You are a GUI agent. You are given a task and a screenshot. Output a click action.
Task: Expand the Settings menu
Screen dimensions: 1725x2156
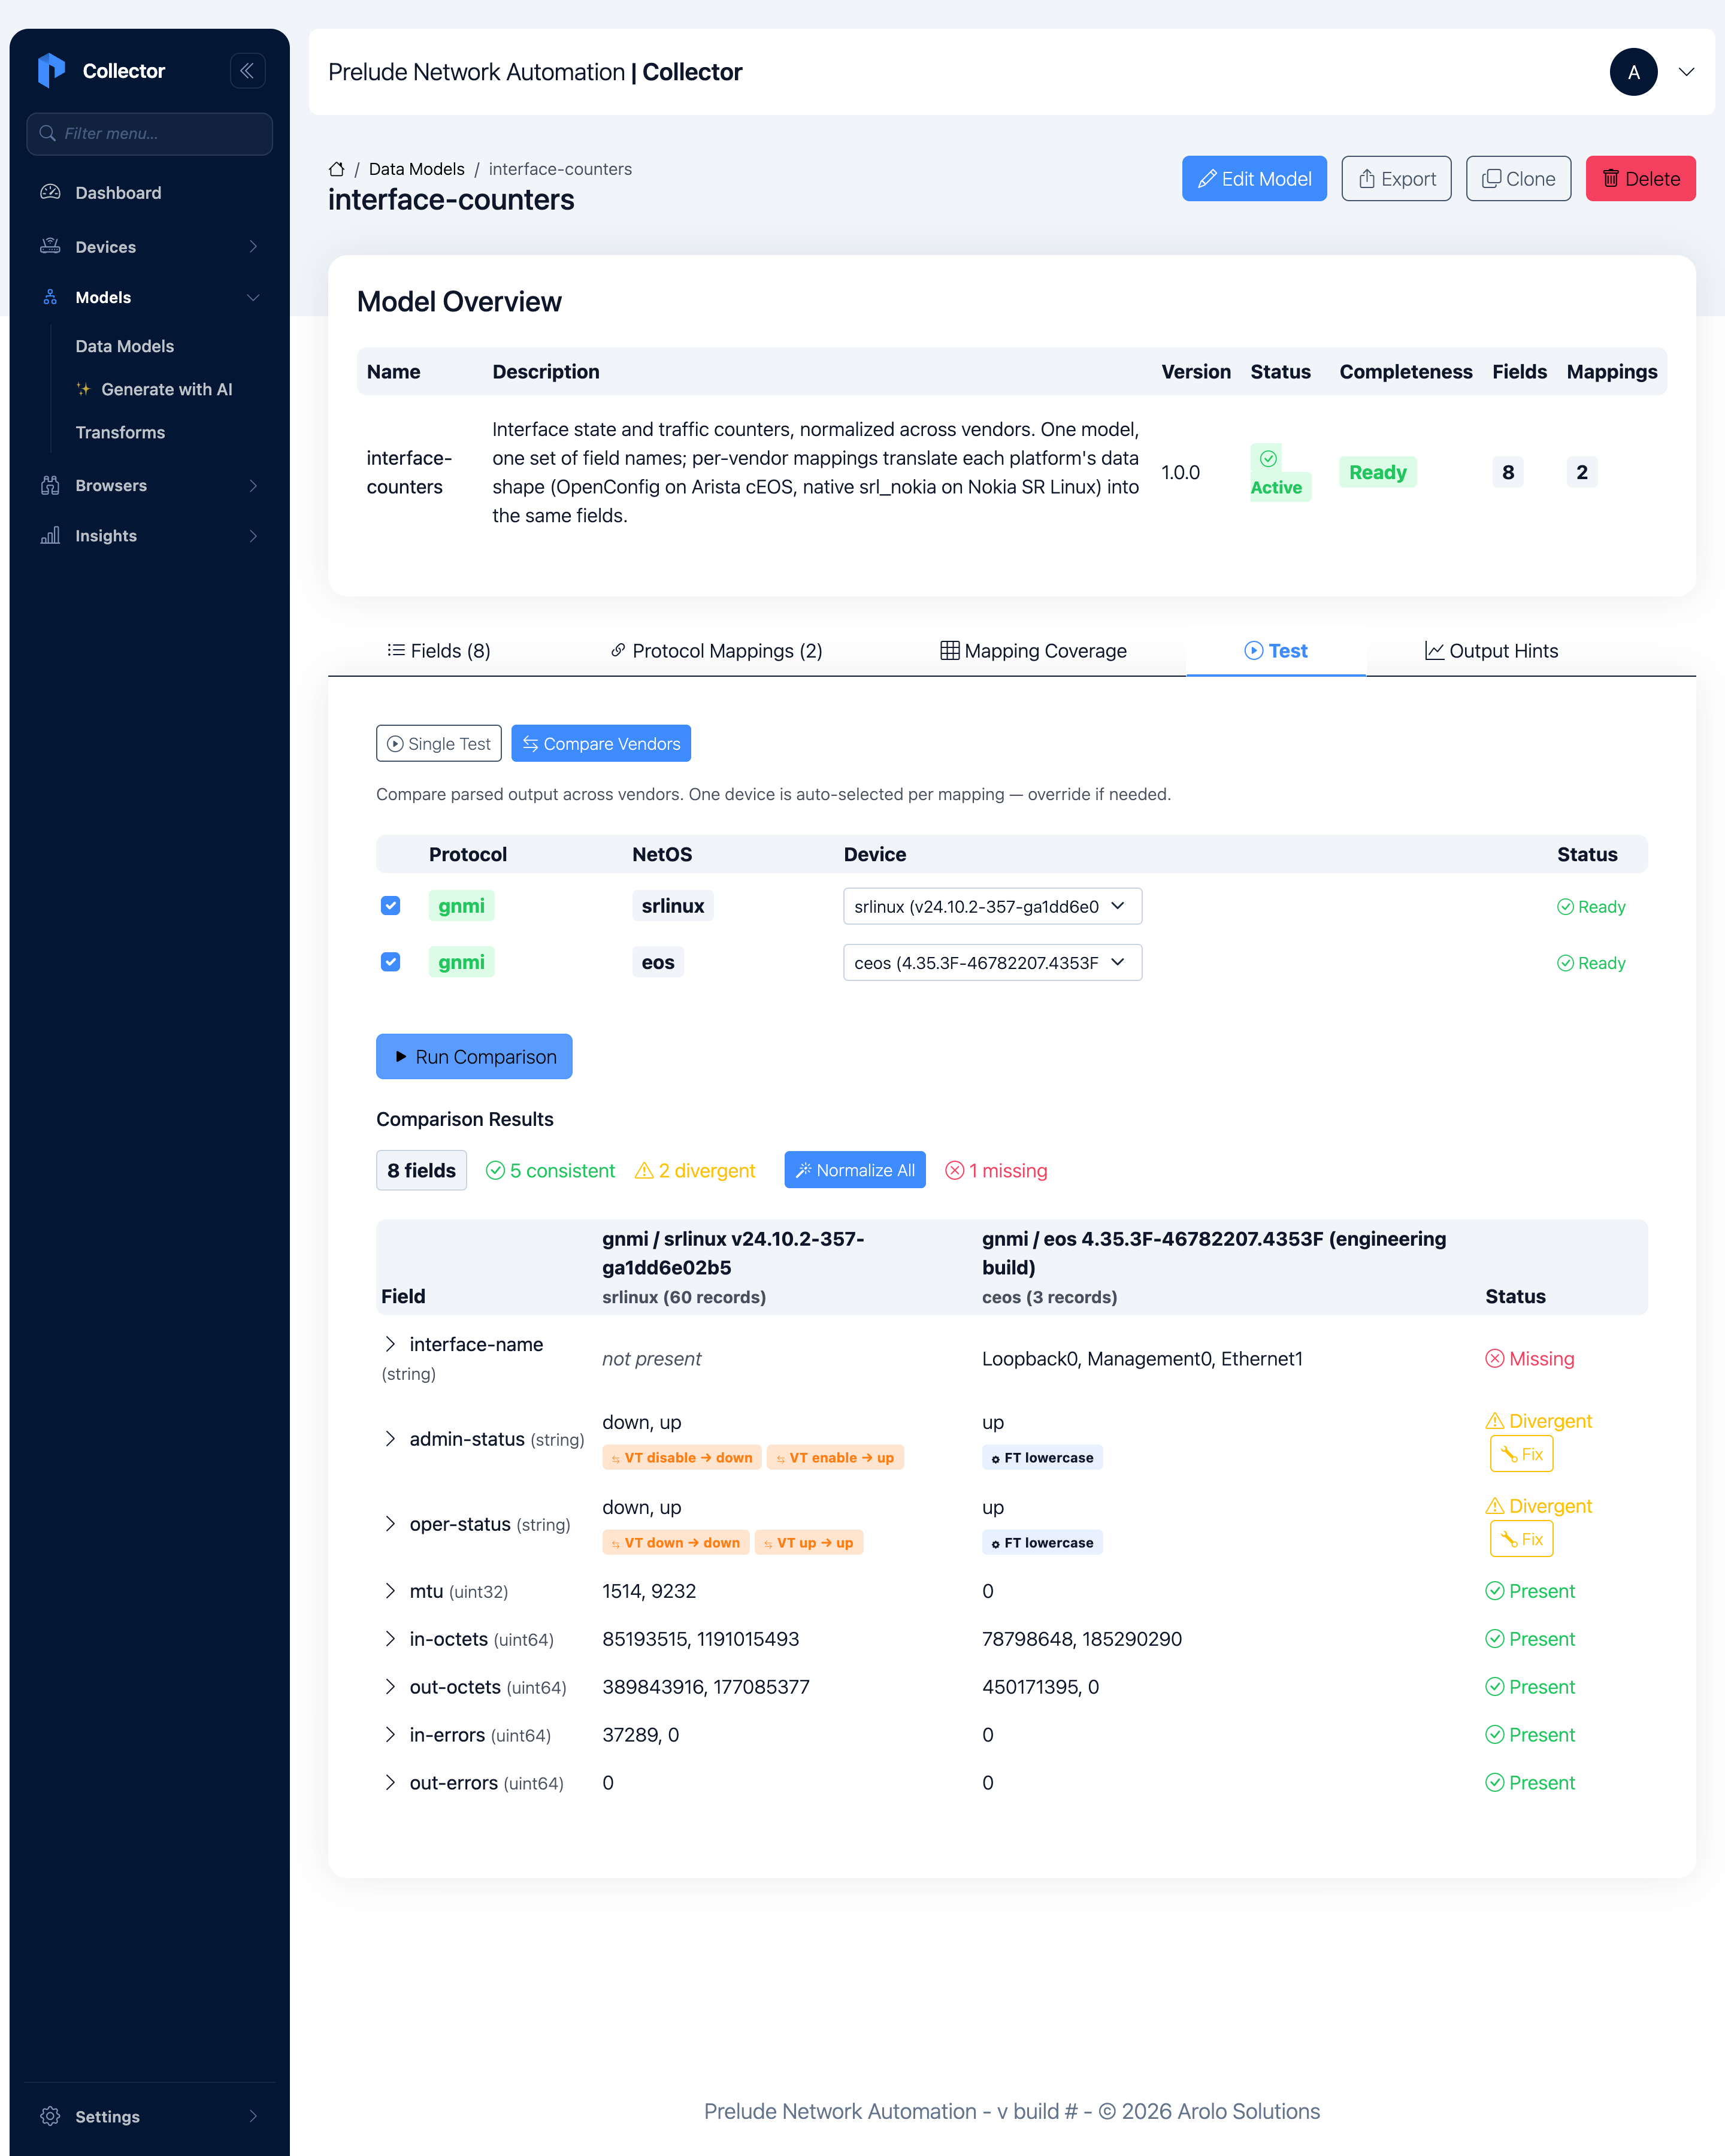[150, 2117]
